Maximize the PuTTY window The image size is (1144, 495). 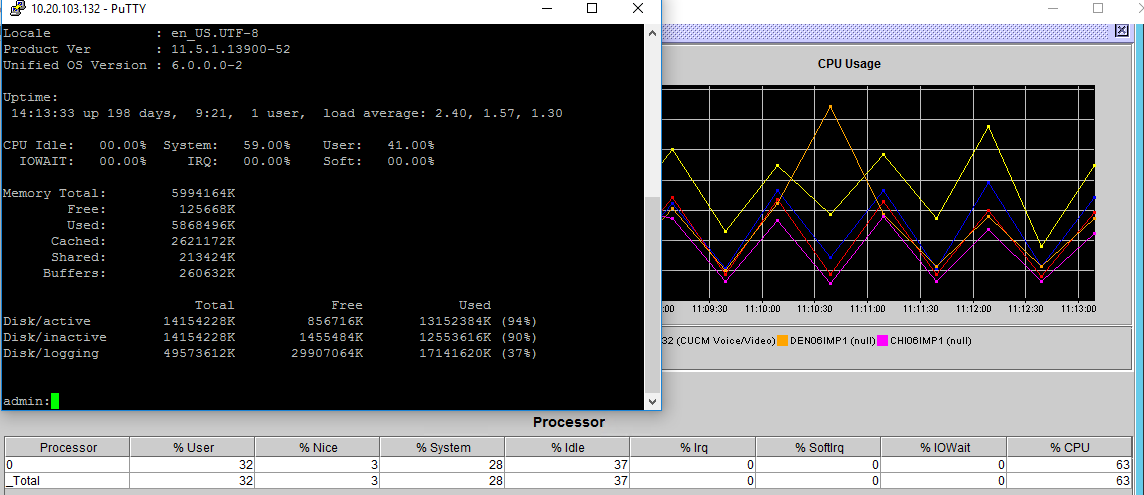coord(591,9)
